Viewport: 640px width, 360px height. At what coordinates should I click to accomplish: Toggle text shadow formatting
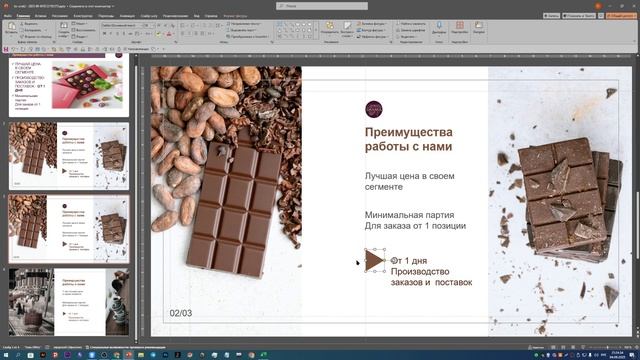click(124, 33)
